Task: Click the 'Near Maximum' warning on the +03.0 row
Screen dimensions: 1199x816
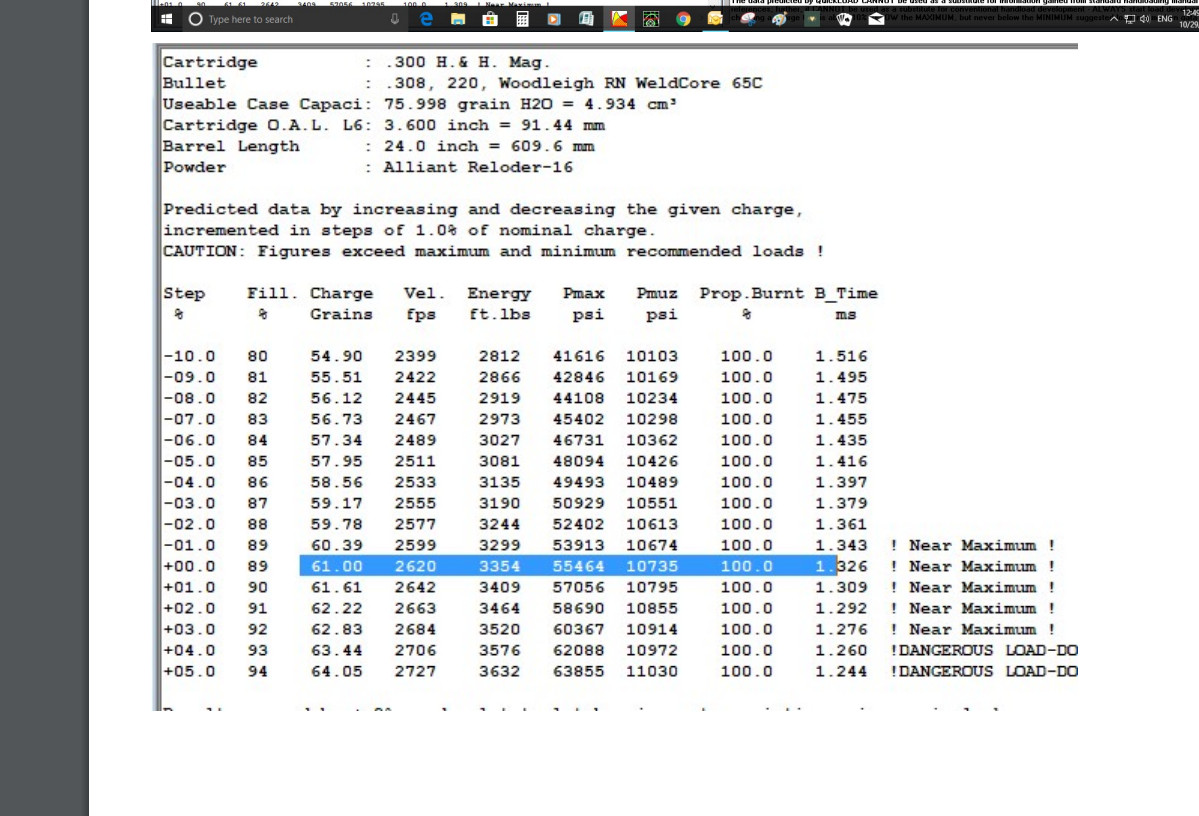Action: coord(973,629)
